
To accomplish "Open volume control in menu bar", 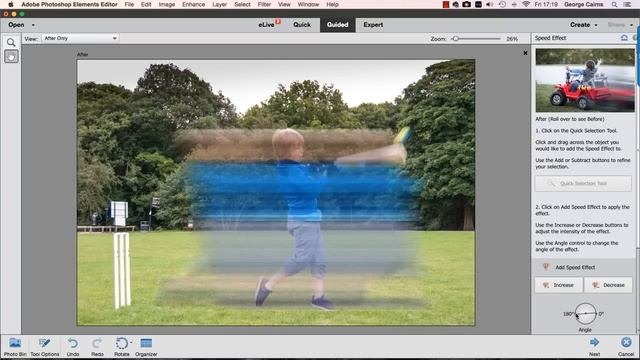I will tap(490, 4).
